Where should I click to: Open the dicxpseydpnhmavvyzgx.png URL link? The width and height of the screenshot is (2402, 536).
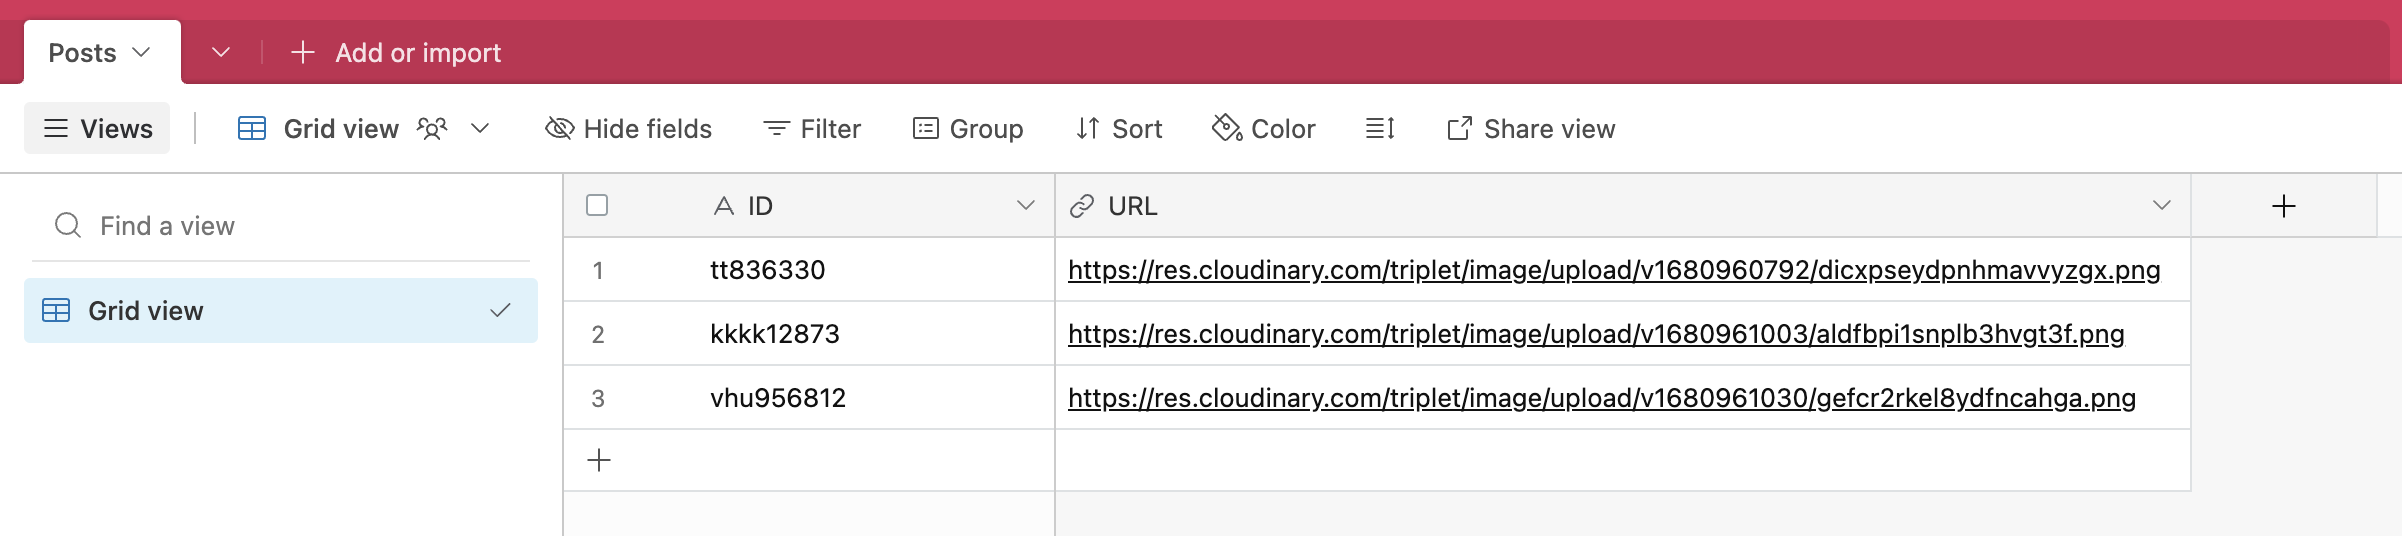coord(1613,270)
